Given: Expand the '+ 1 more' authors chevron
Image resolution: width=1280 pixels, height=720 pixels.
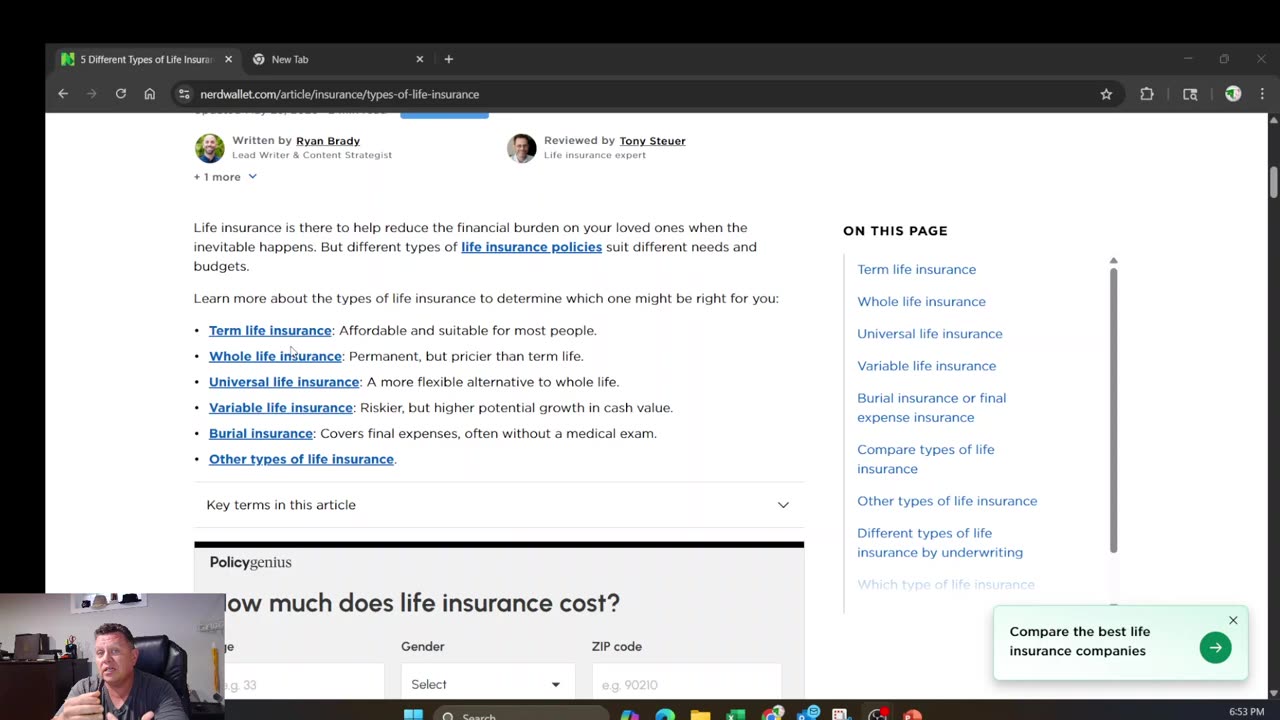Looking at the screenshot, I should point(252,177).
